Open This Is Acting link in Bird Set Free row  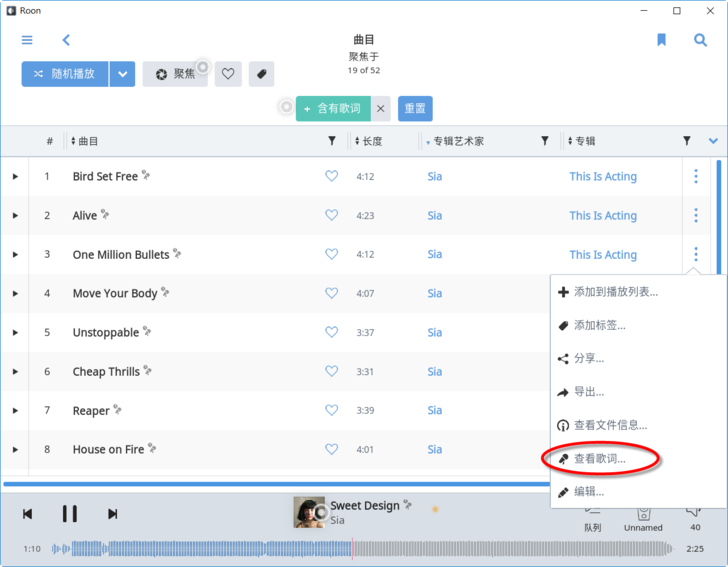[x=603, y=176]
